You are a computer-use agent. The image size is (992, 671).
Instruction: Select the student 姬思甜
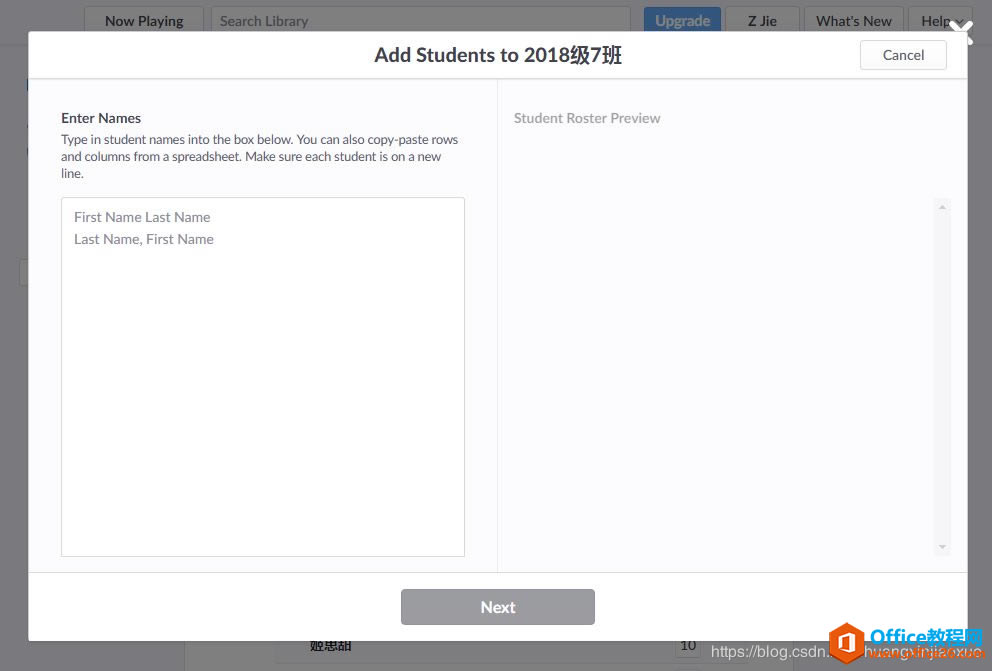coord(330,645)
